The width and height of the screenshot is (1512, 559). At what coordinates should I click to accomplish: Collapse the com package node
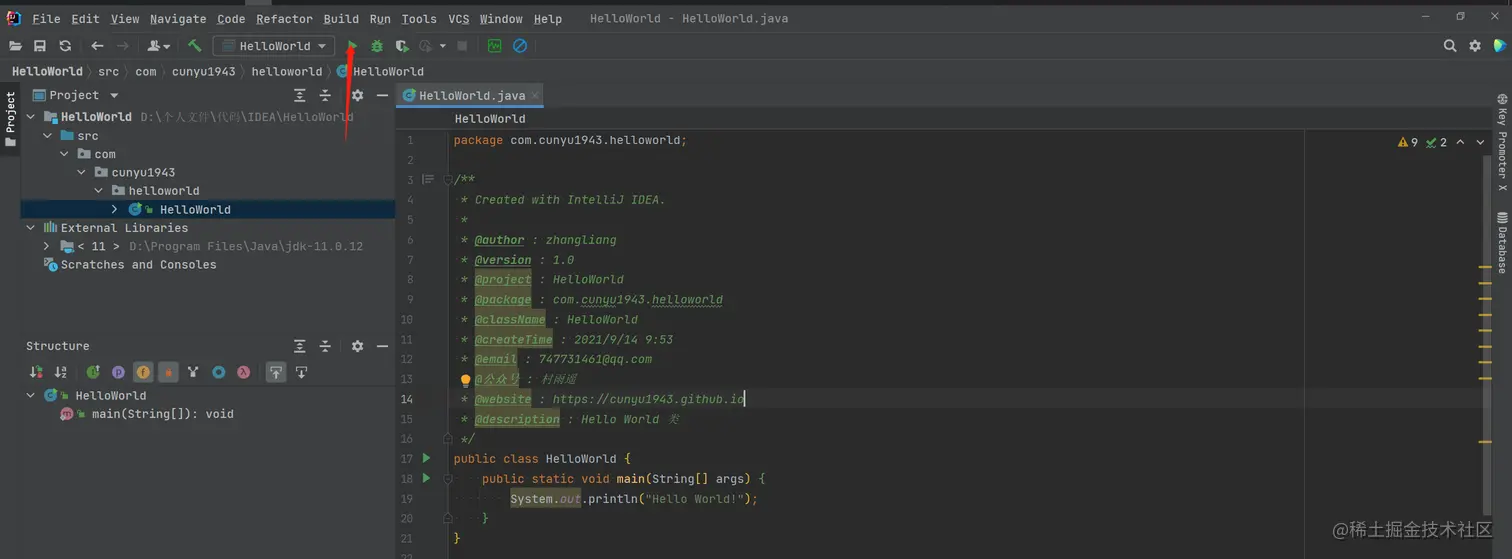pos(64,154)
